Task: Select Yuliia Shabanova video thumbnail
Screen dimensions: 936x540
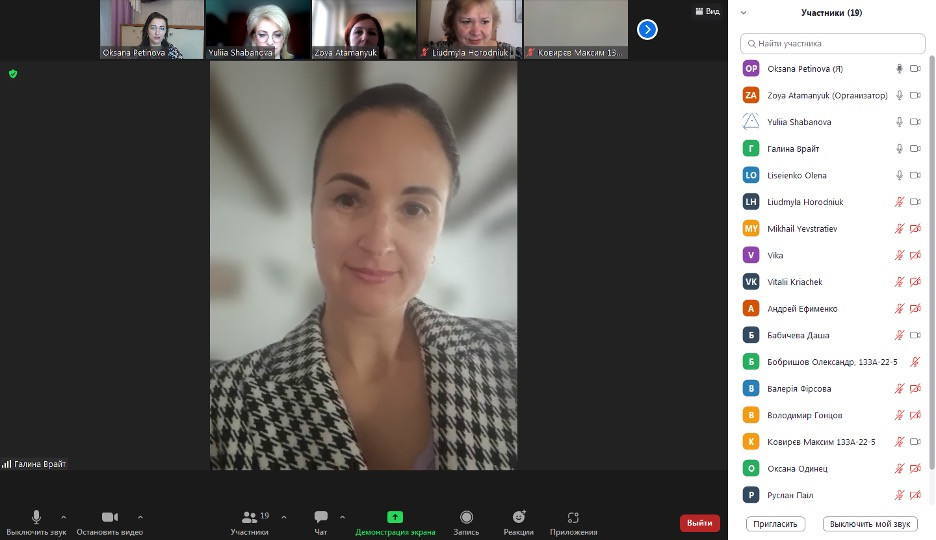Action: (x=258, y=29)
